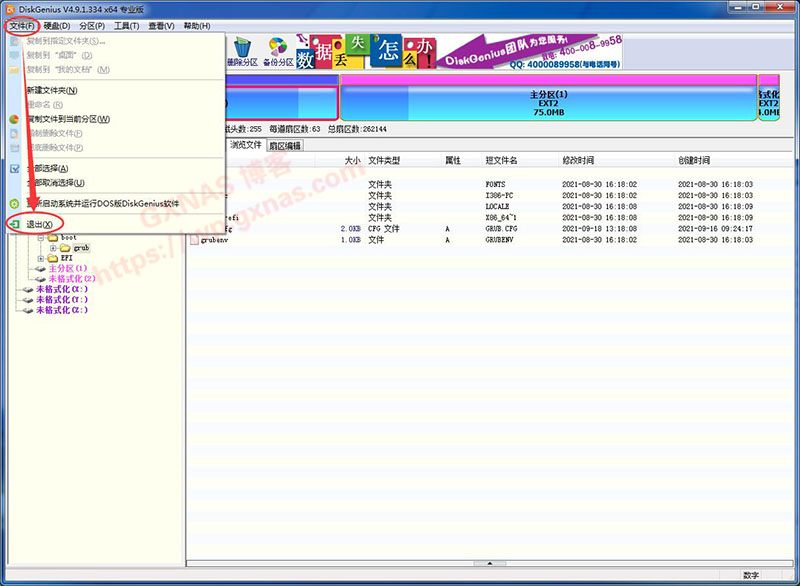Open the Disk (硬盘) menu
The height and width of the screenshot is (586, 800).
tap(56, 25)
